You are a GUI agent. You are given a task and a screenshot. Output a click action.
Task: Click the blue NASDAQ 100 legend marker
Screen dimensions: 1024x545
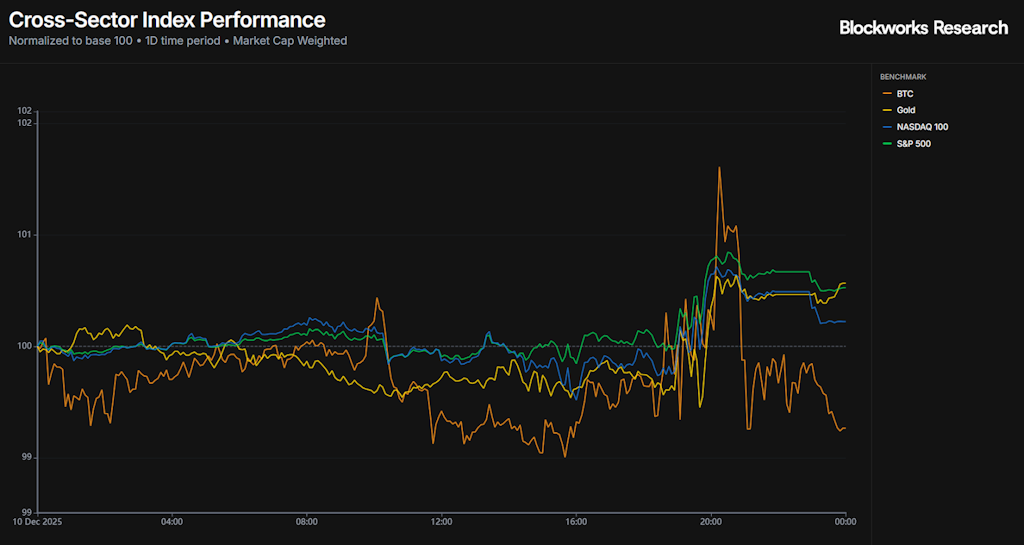pyautogui.click(x=886, y=127)
